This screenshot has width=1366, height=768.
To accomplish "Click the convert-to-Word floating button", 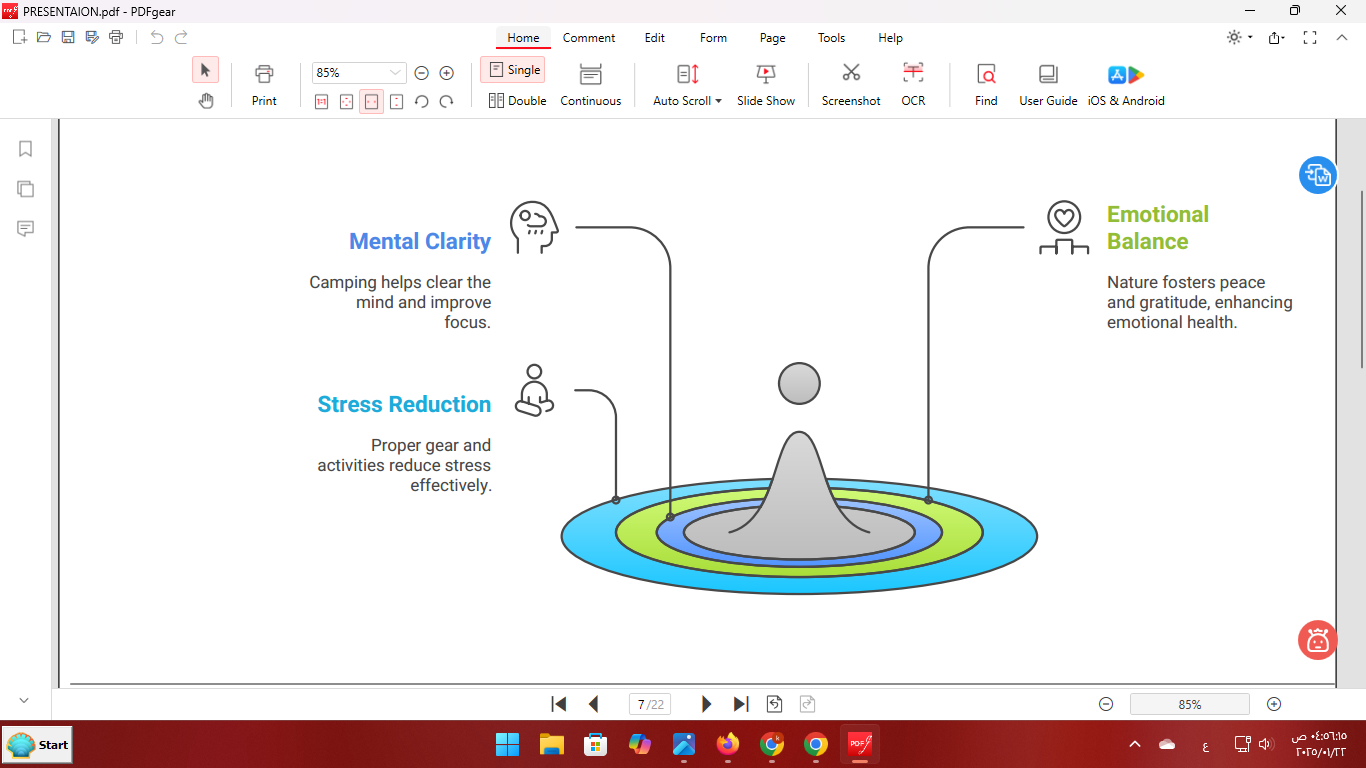I will click(x=1317, y=175).
